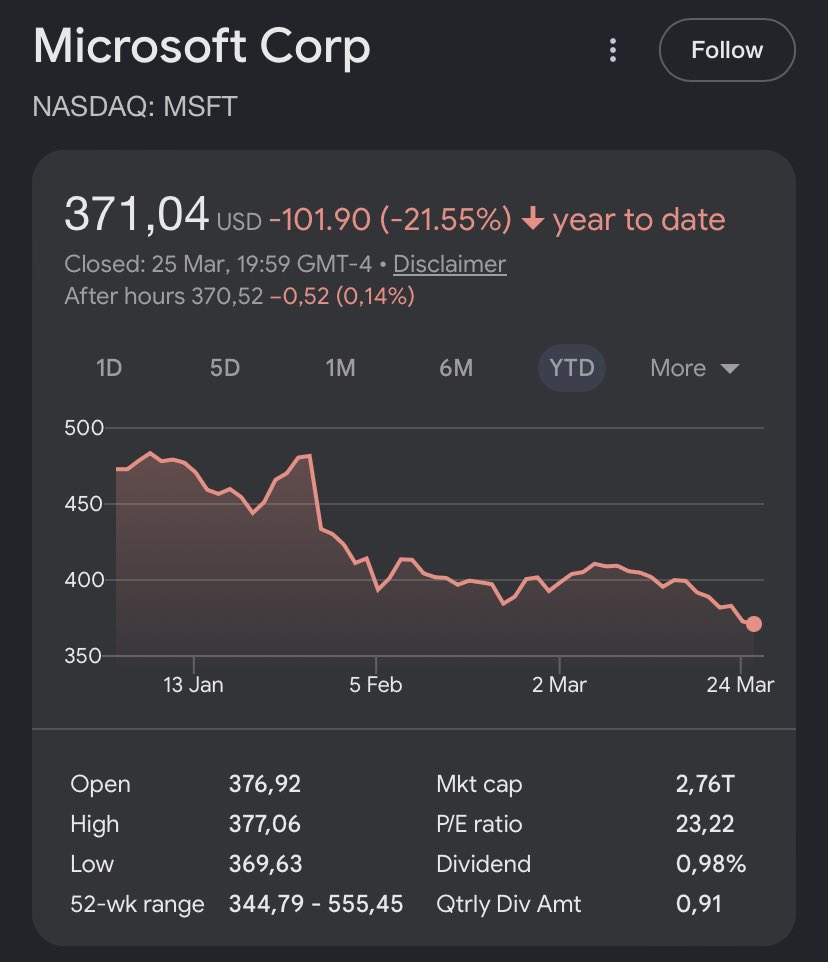Click the 371,04 price value
The height and width of the screenshot is (962, 828).
(x=137, y=214)
